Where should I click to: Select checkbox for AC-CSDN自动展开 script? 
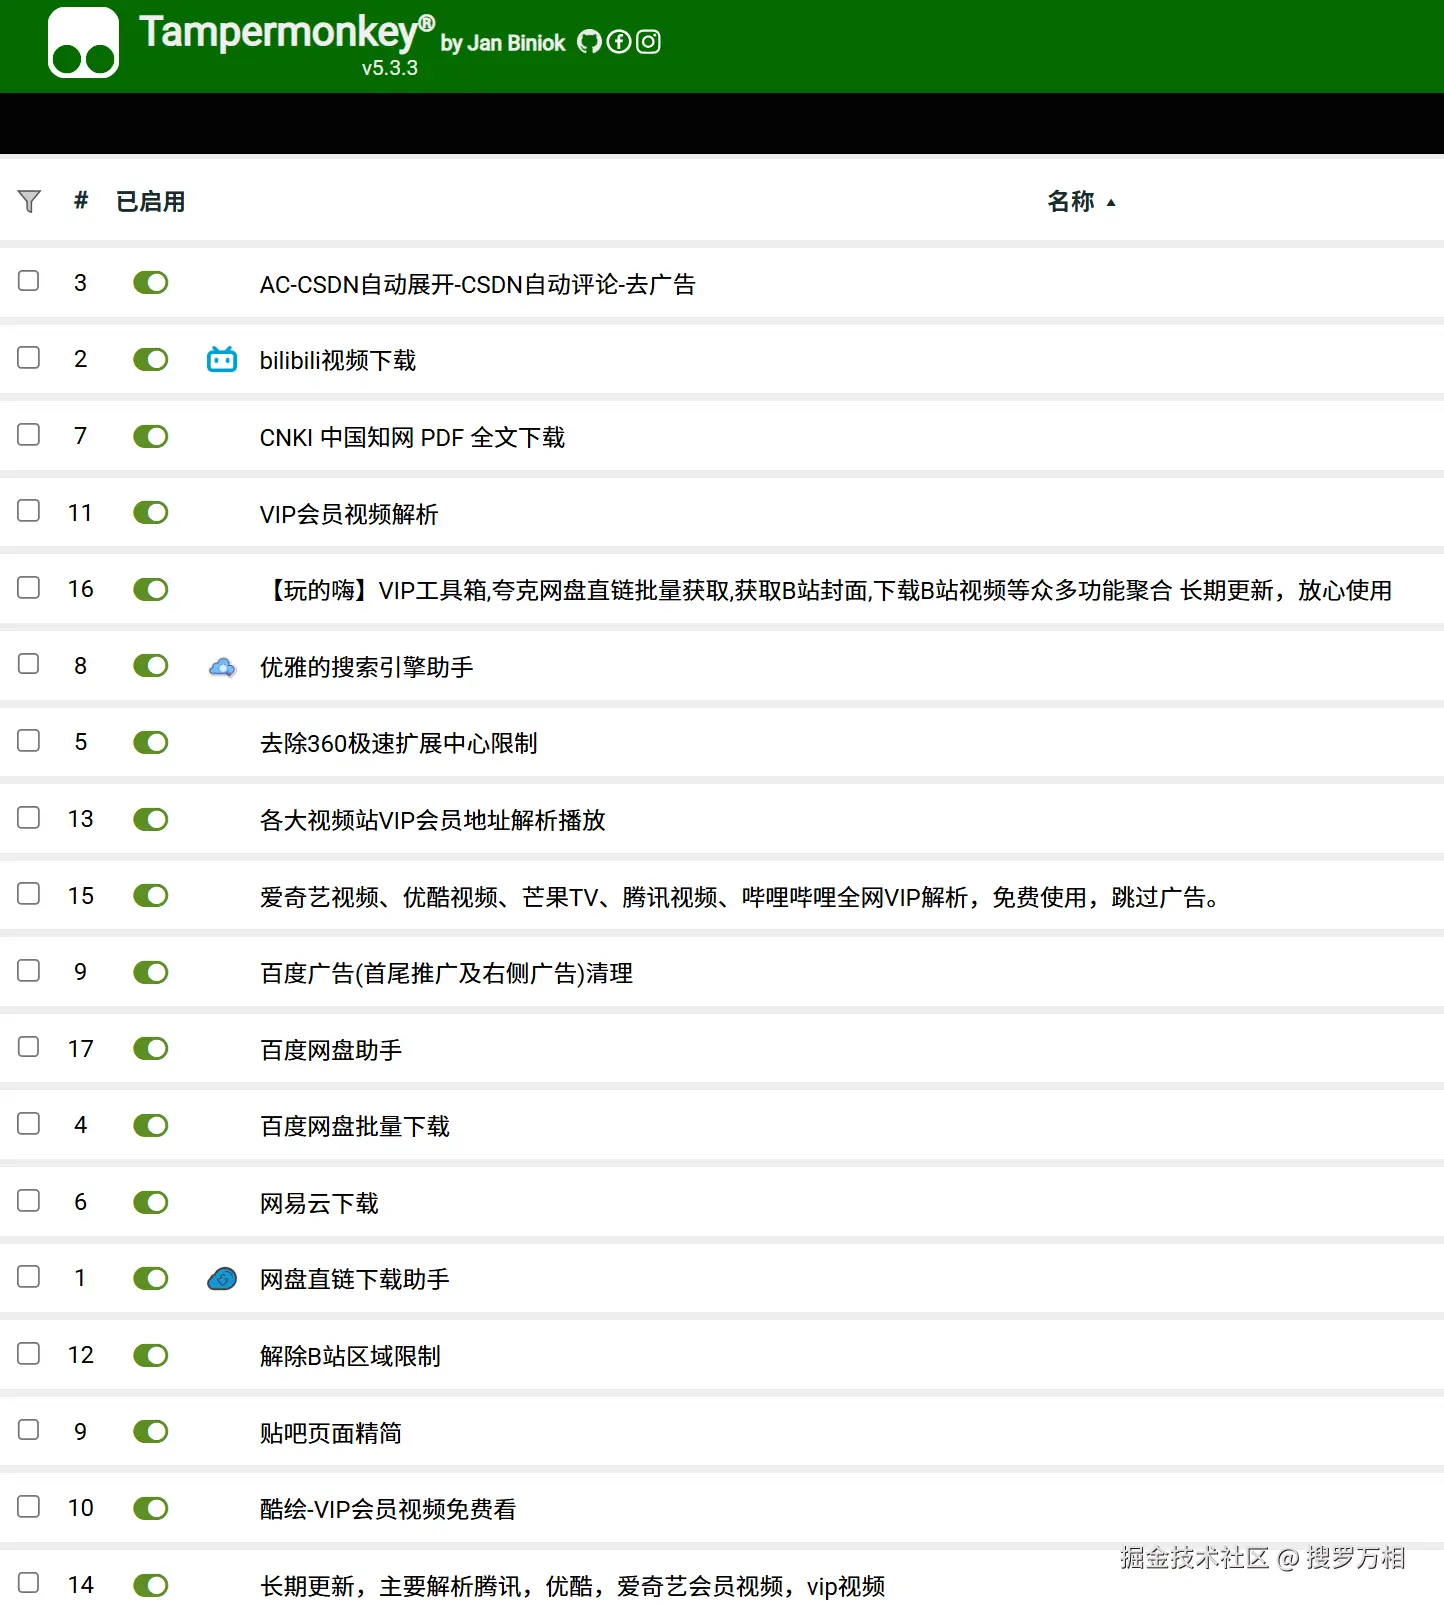pyautogui.click(x=29, y=281)
